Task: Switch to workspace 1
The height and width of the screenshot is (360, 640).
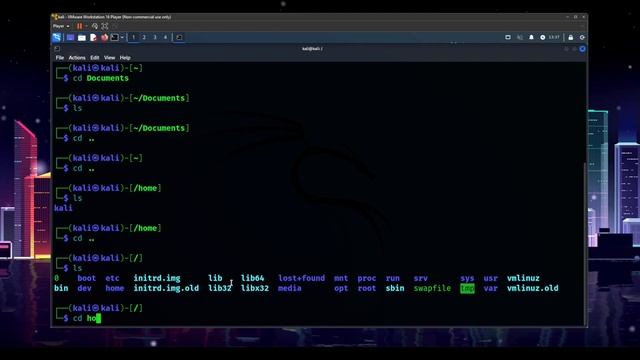Action: [x=133, y=37]
